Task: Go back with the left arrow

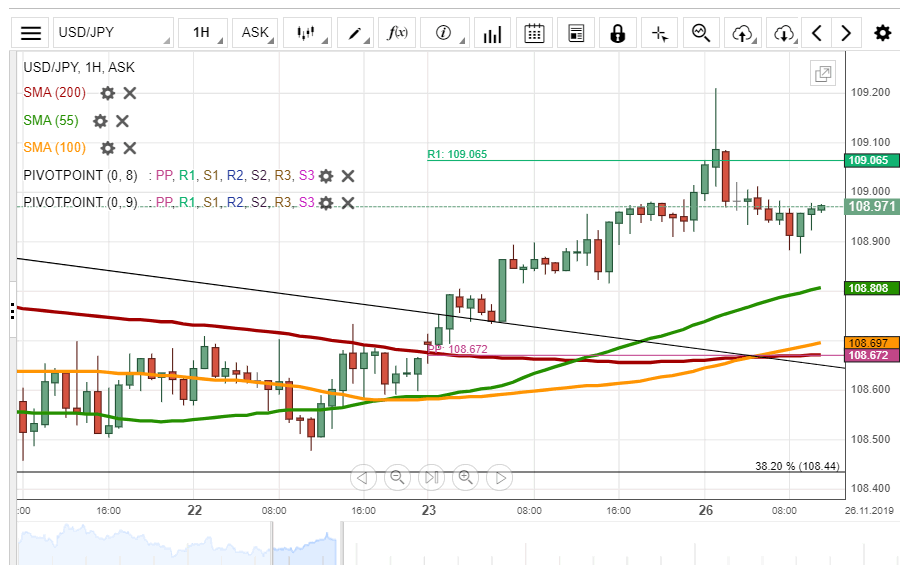Action: 817,33
